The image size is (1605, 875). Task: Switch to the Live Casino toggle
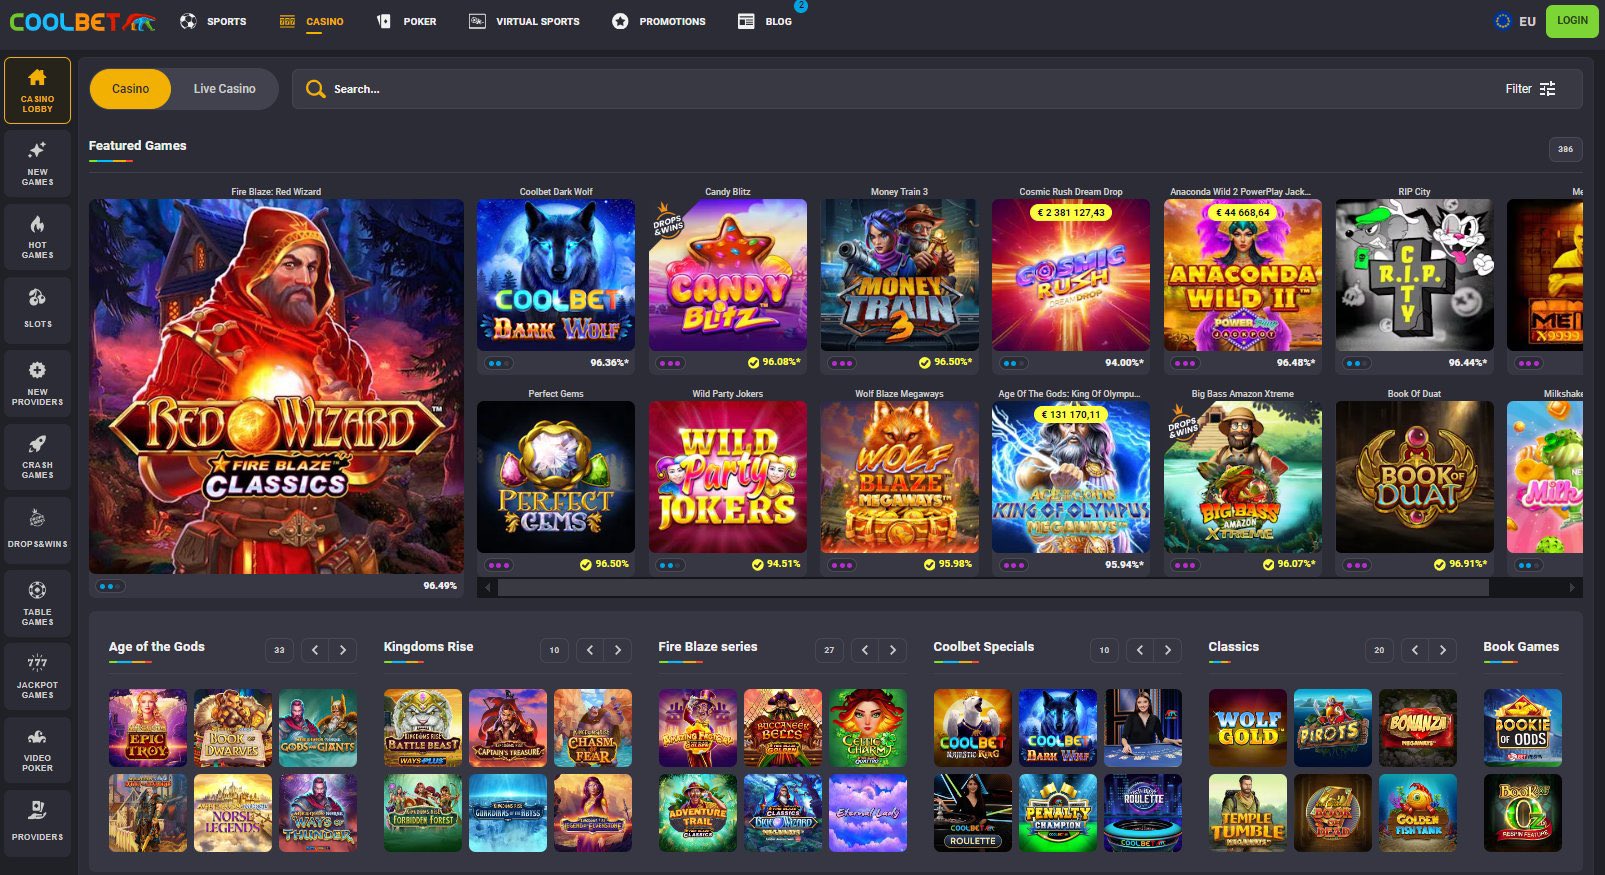pyautogui.click(x=224, y=89)
